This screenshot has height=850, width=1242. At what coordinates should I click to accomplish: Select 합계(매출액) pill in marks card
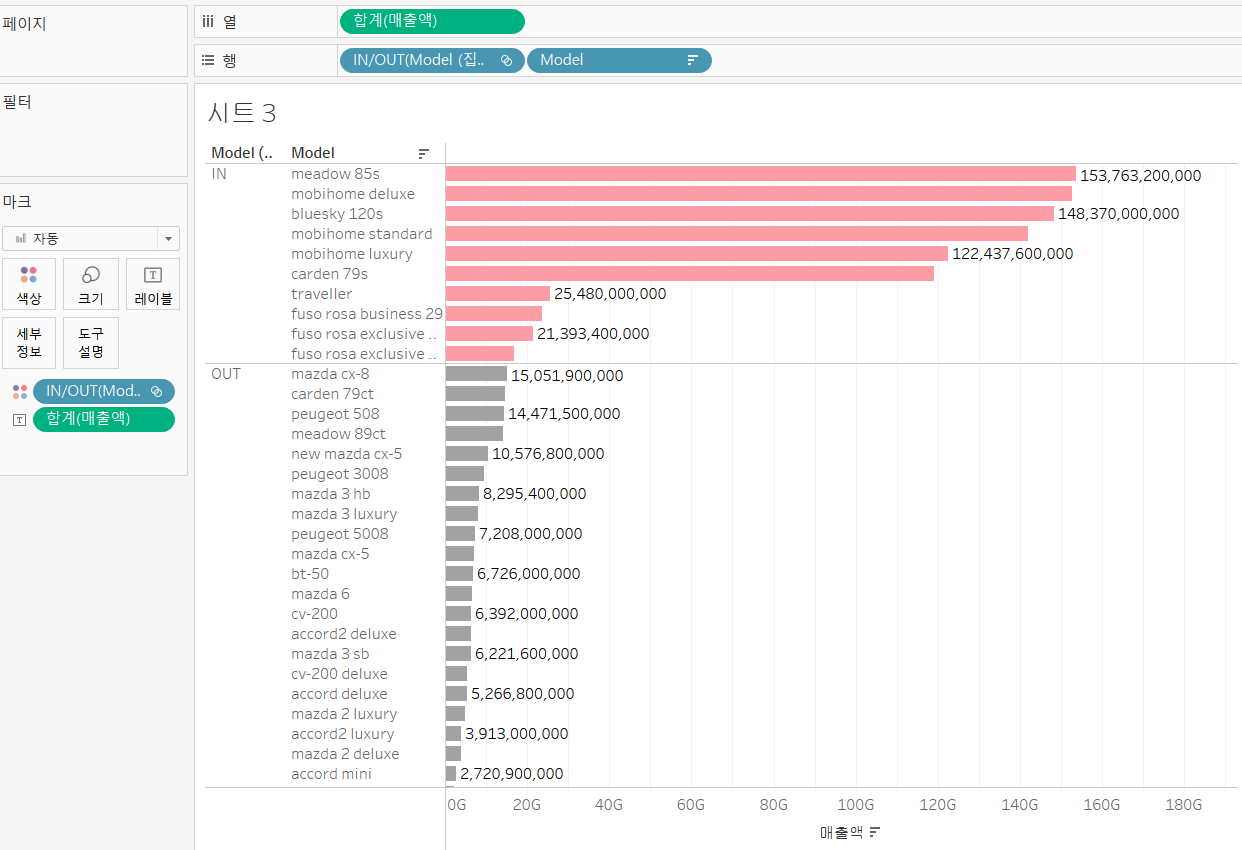[104, 418]
